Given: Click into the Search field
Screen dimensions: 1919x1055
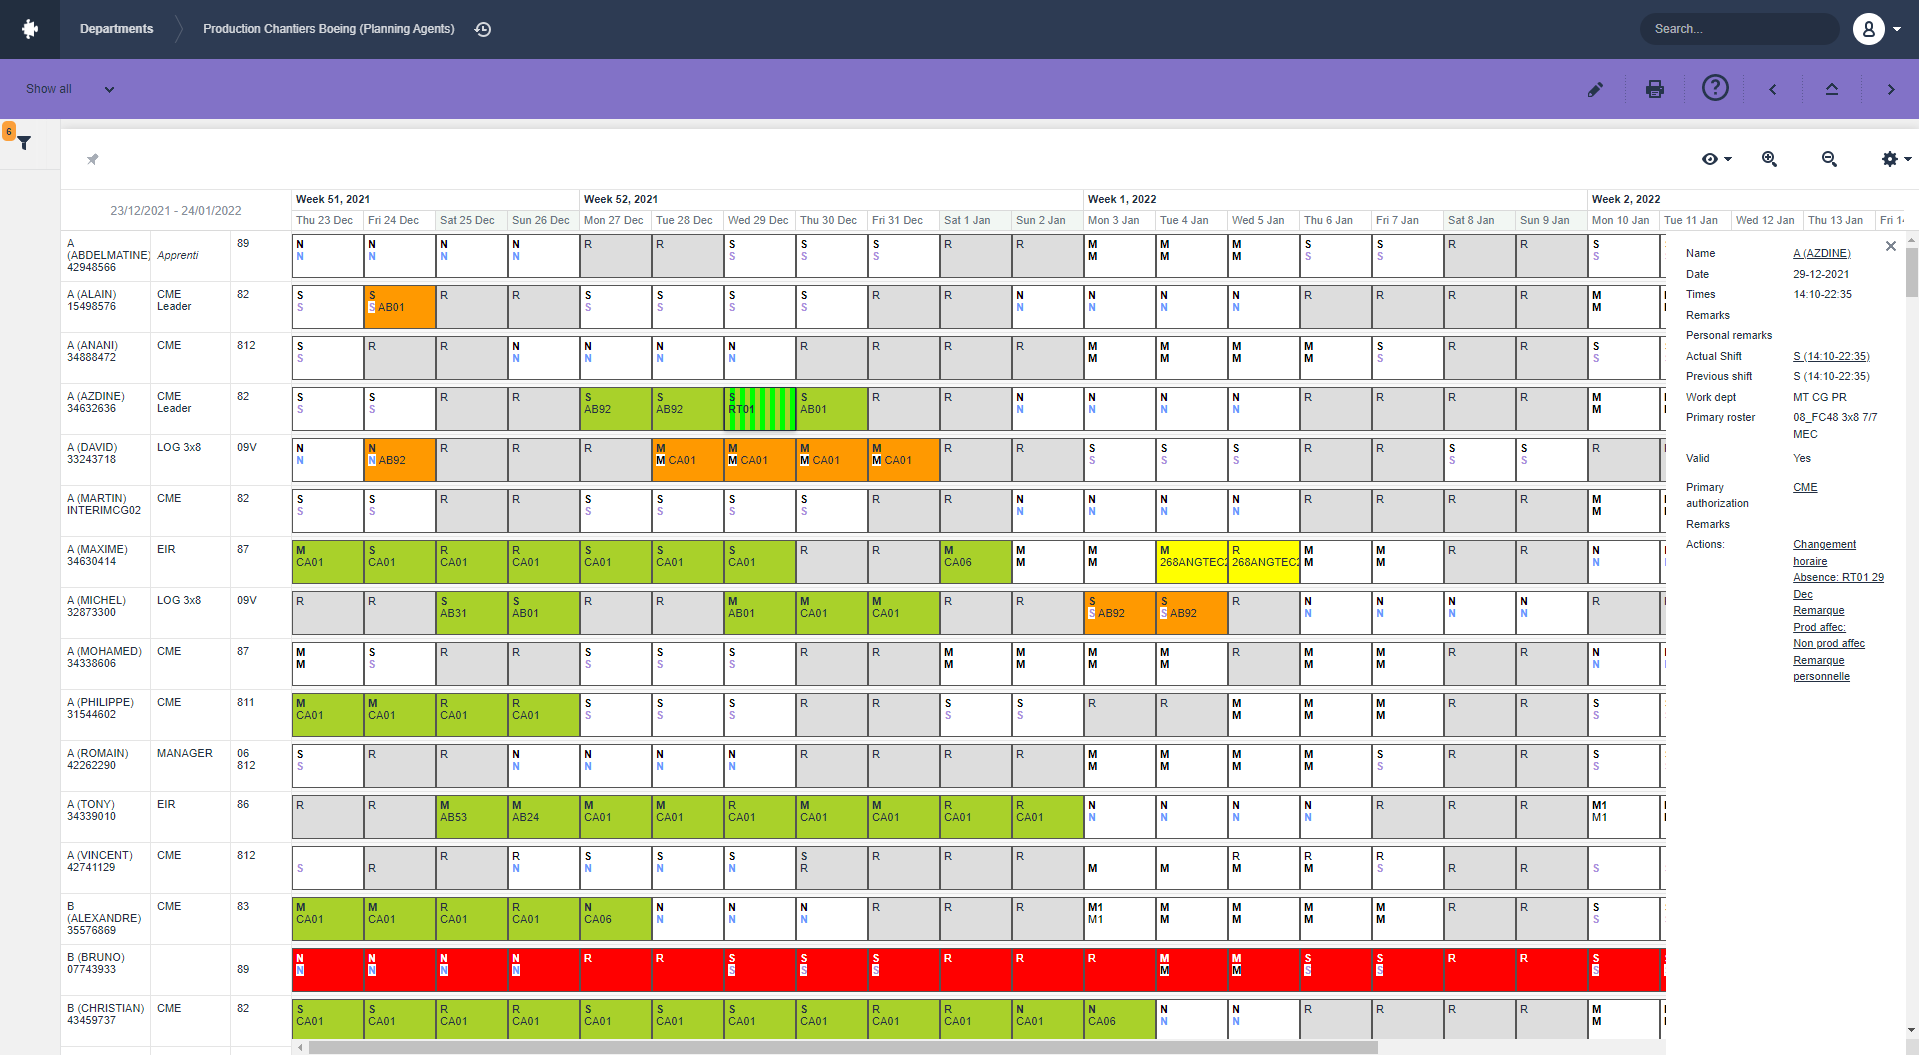Looking at the screenshot, I should tap(1738, 29).
